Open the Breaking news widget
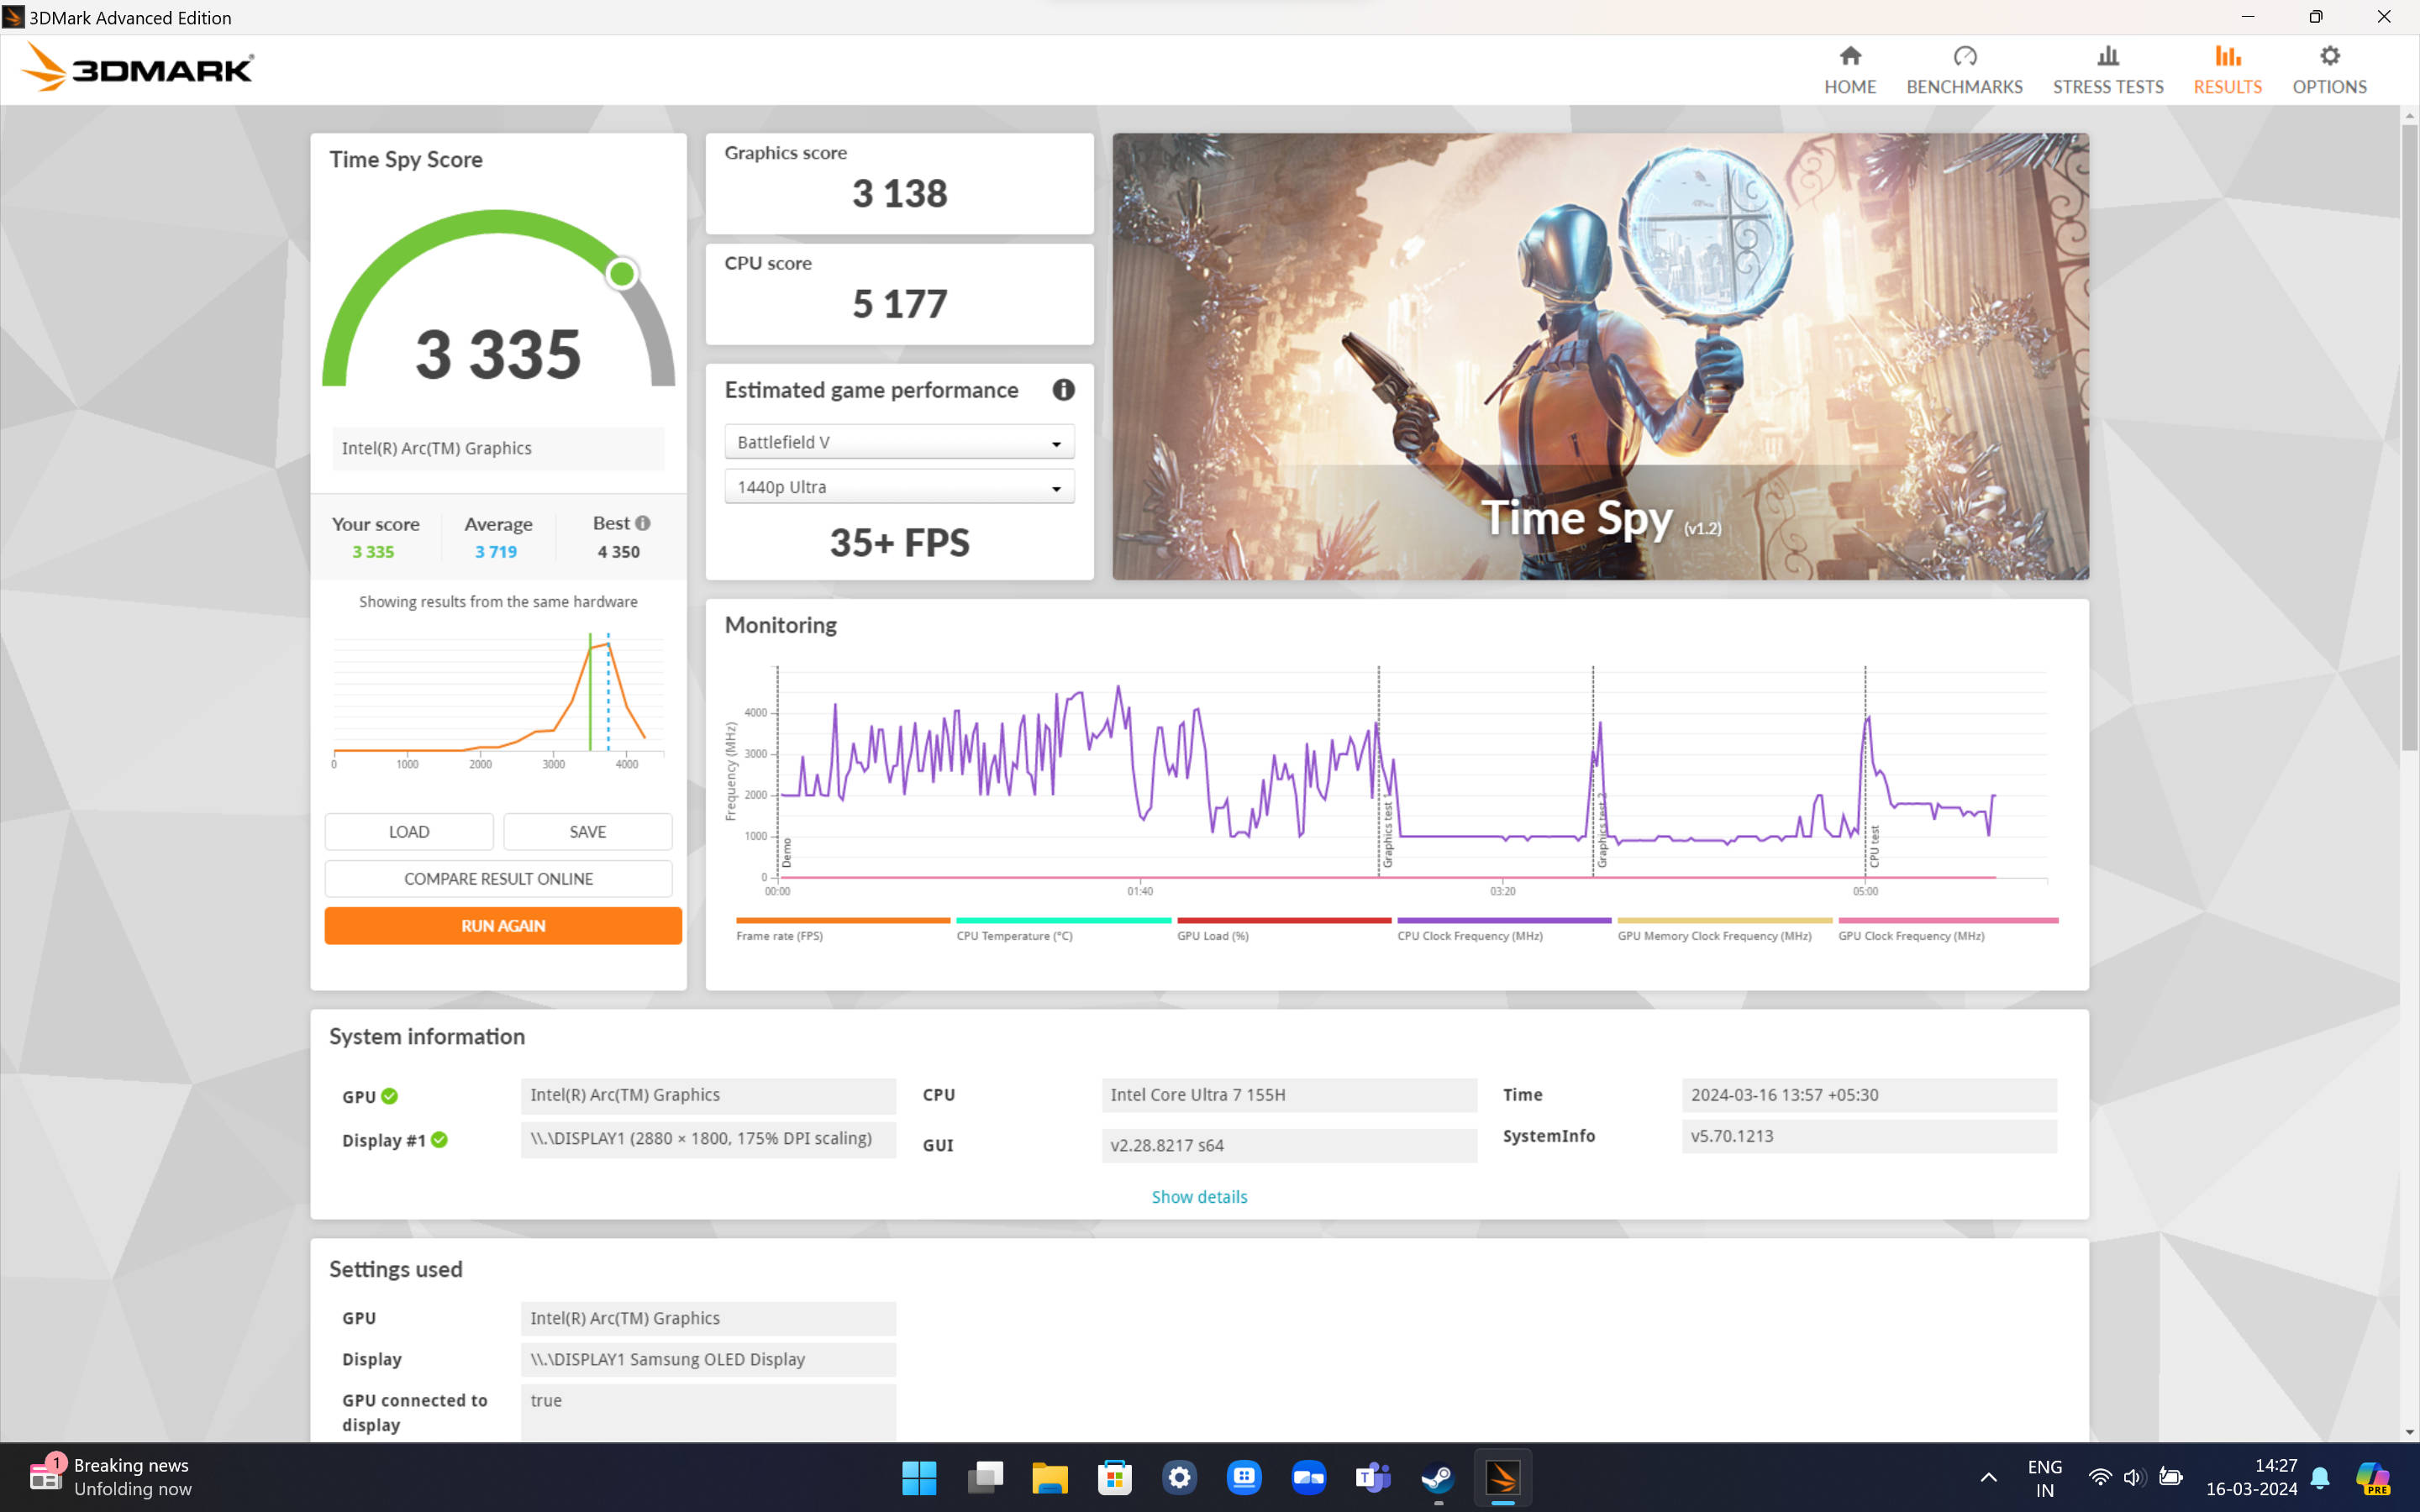The width and height of the screenshot is (2420, 1512). pos(110,1477)
